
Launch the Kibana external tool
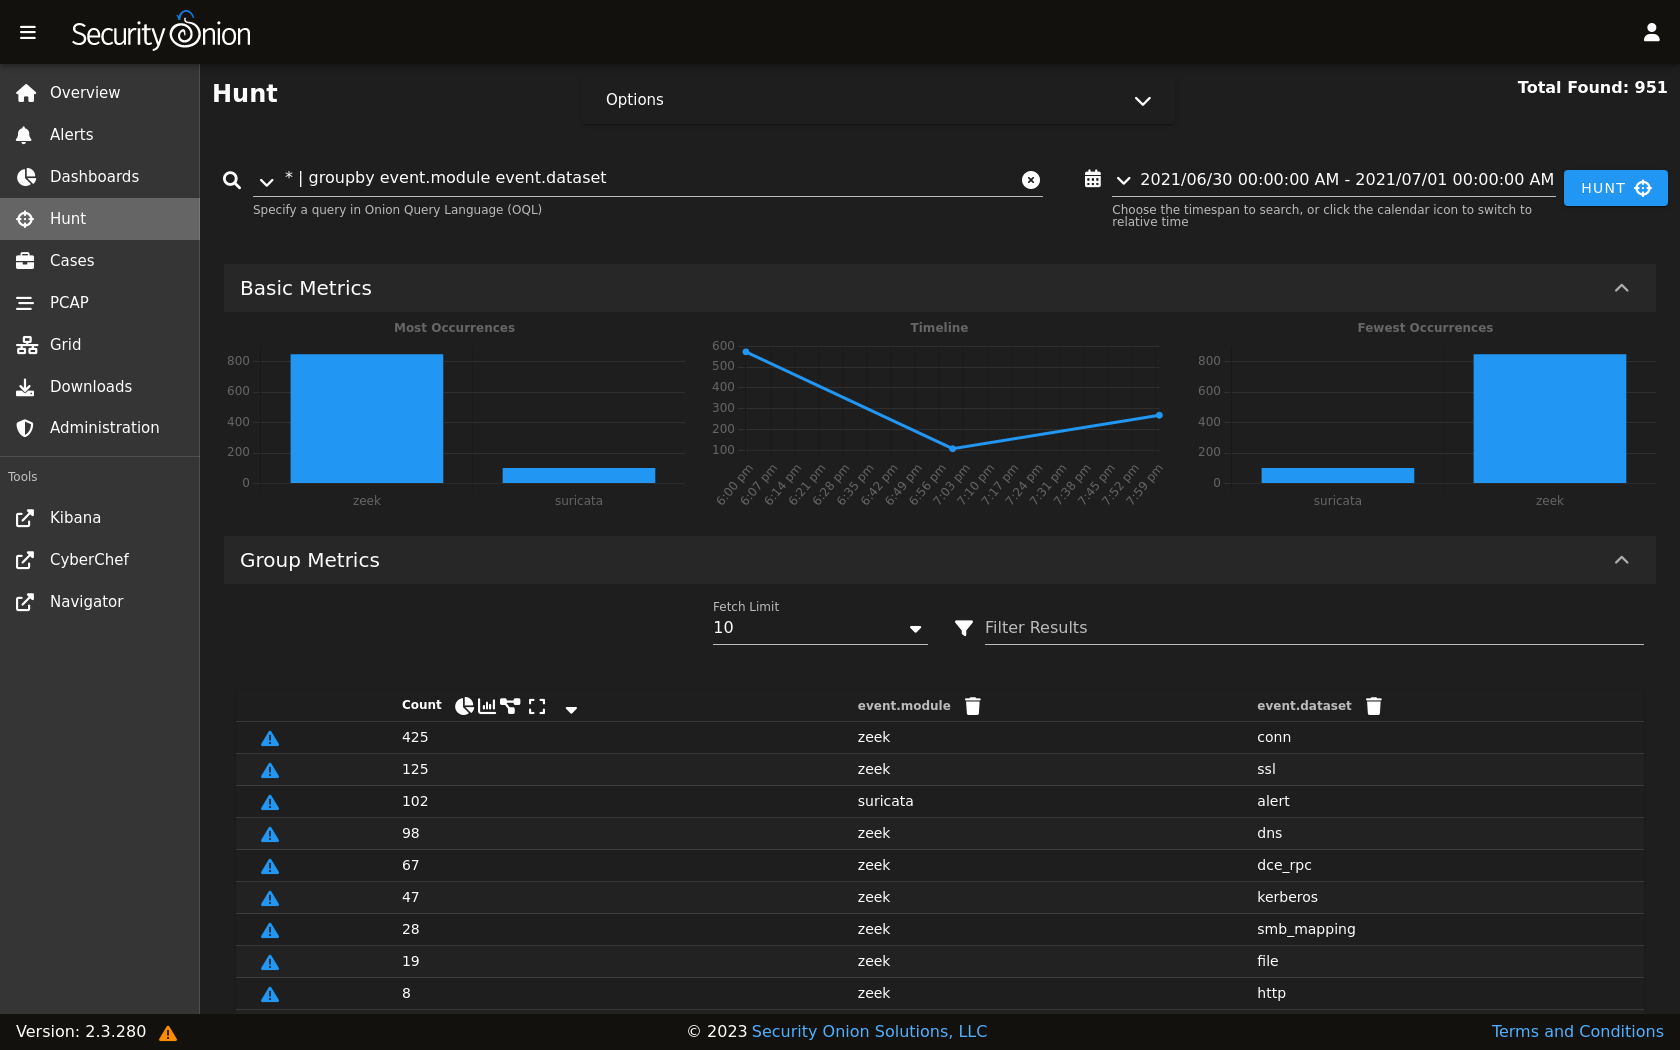(100, 518)
